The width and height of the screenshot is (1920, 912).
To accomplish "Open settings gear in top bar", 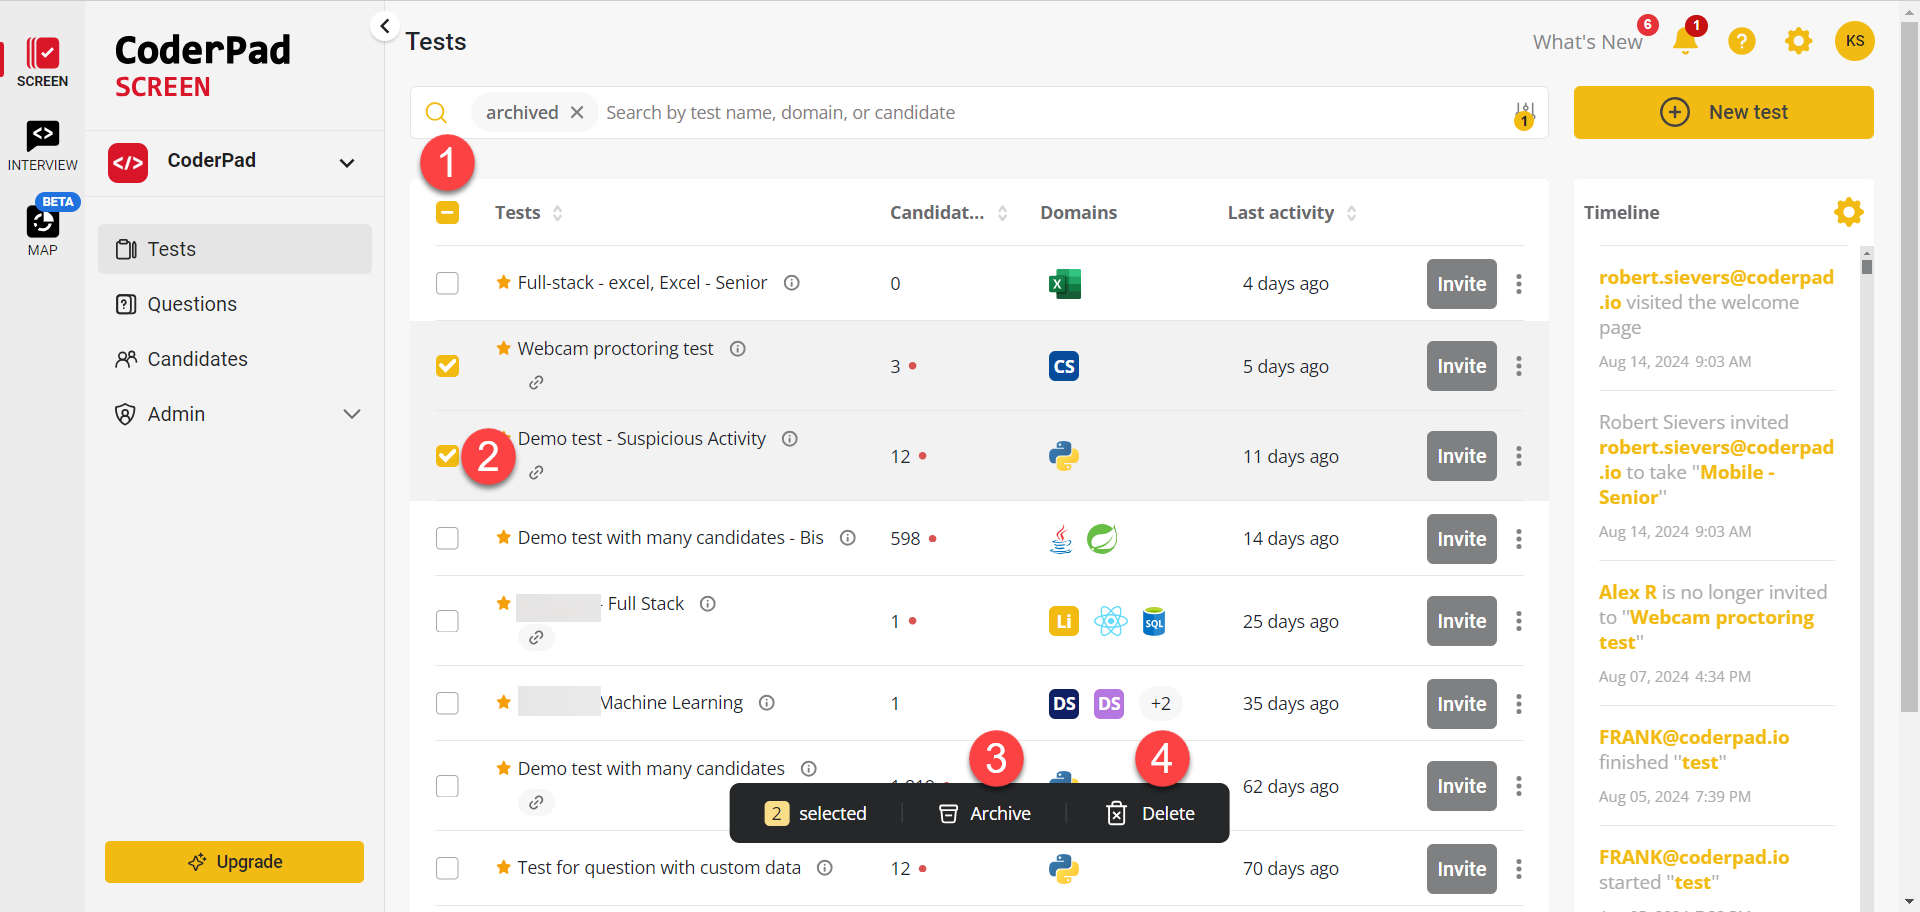I will (x=1798, y=41).
